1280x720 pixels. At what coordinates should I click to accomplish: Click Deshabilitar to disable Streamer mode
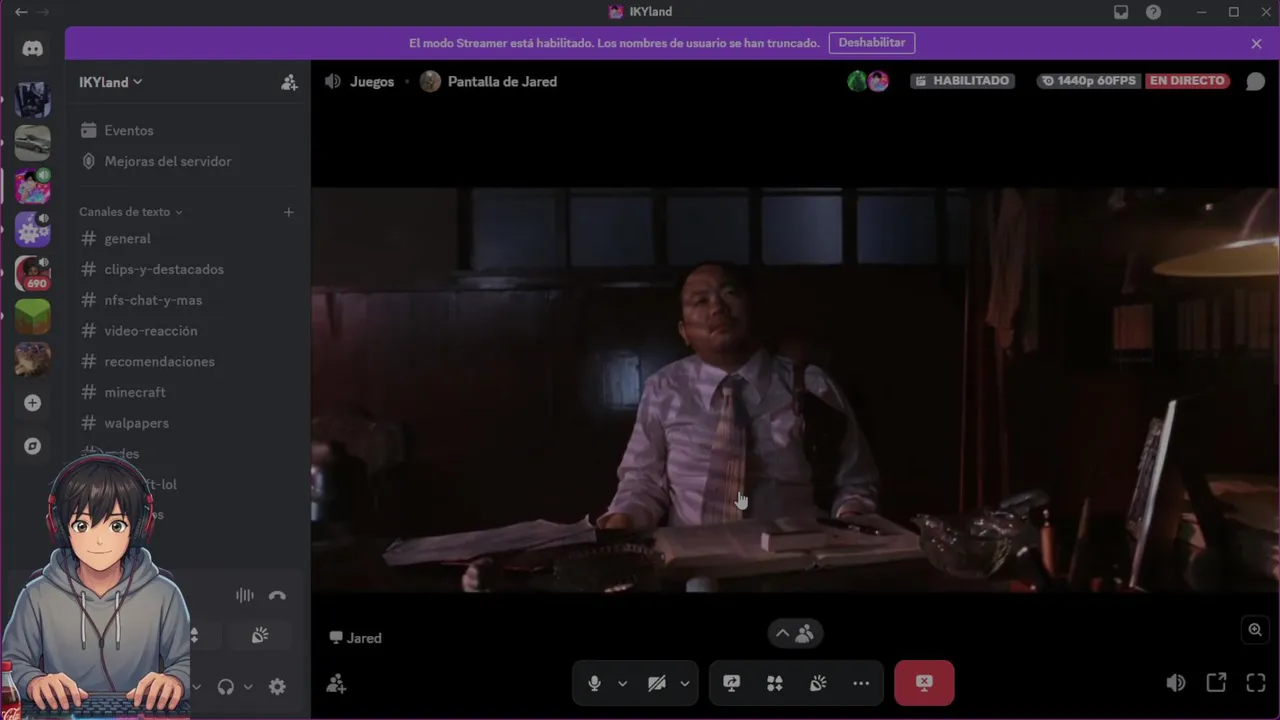coord(871,43)
